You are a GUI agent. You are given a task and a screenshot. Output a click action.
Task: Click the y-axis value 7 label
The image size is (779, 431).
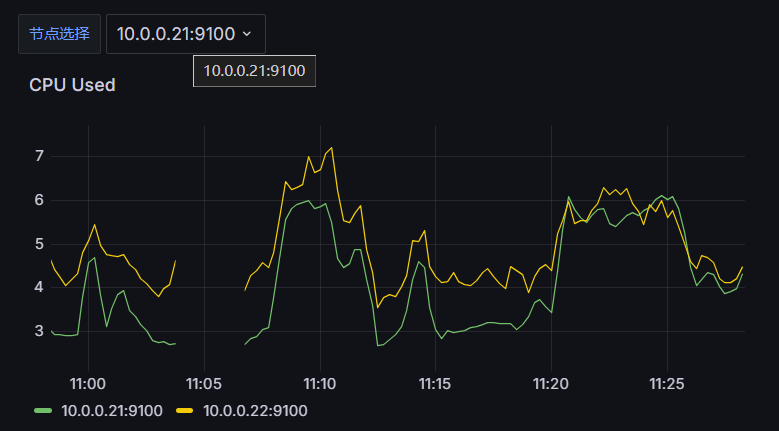click(39, 156)
